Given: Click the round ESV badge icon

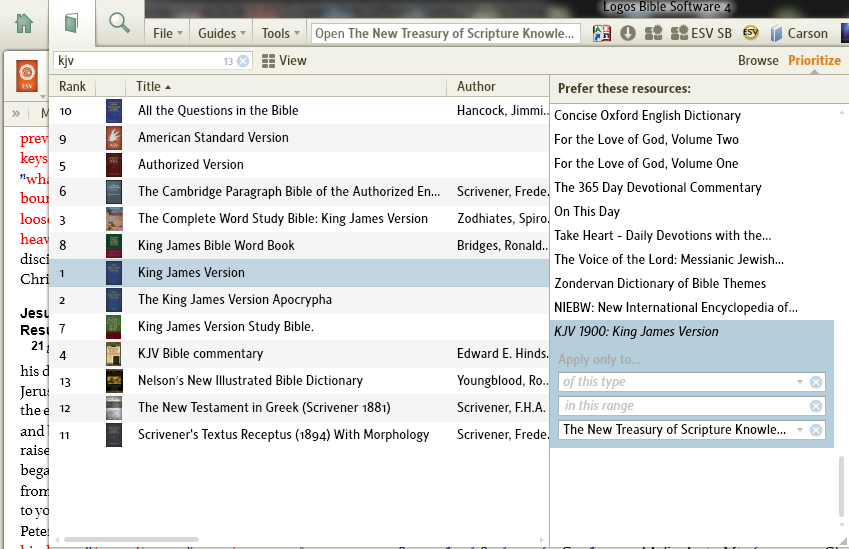Looking at the screenshot, I should pyautogui.click(x=750, y=32).
